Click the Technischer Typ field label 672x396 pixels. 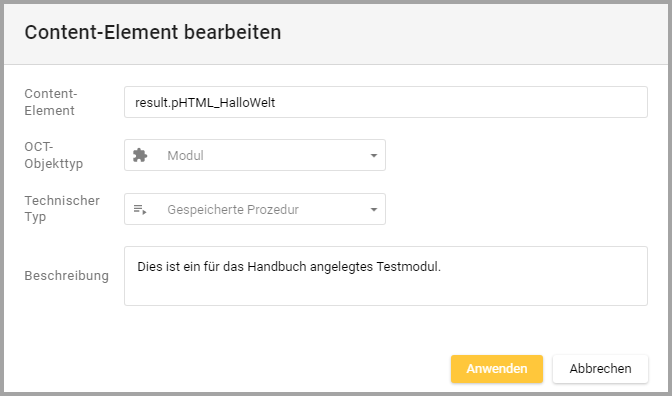(62, 208)
